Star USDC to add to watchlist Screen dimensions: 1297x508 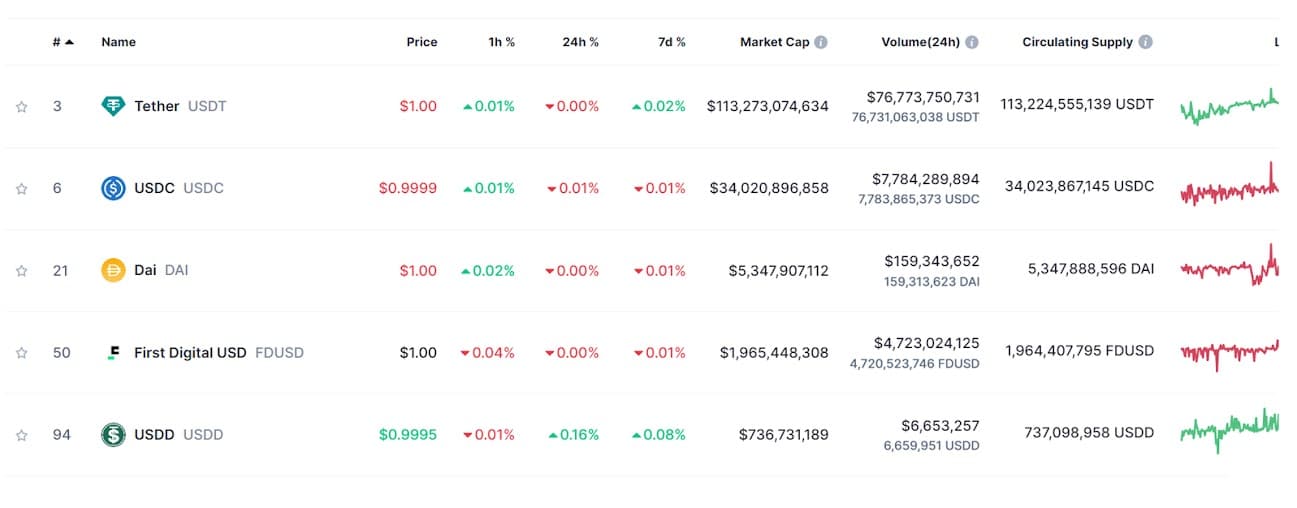tap(22, 188)
